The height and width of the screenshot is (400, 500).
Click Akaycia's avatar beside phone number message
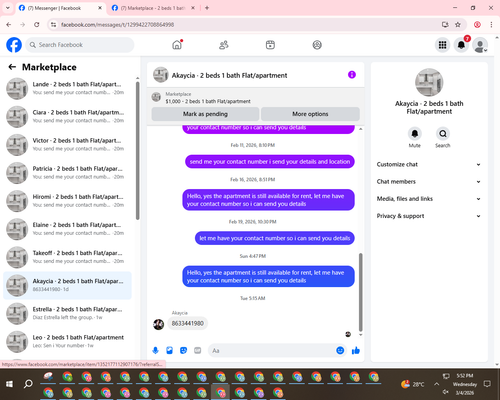[158, 324]
